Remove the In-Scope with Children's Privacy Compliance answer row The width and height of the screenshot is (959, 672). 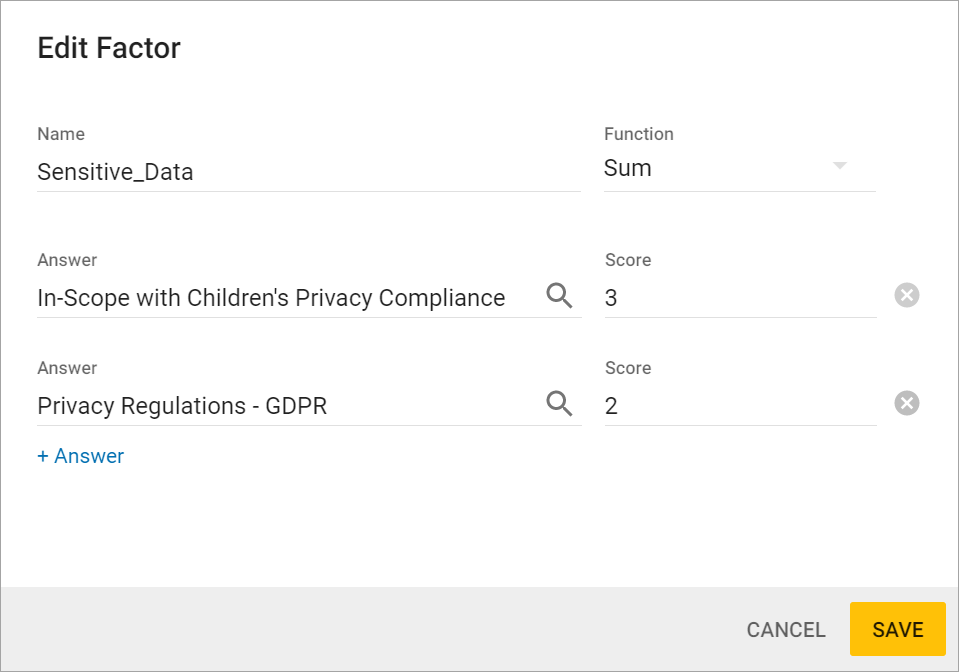pyautogui.click(x=906, y=295)
